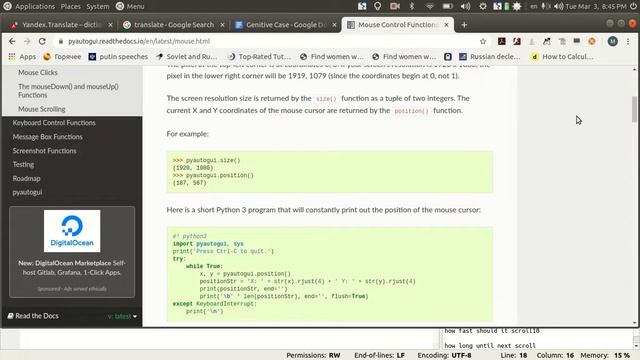Image resolution: width=640 pixels, height=360 pixels.
Task: Click the Read the Docs footer label
Action: point(33,316)
